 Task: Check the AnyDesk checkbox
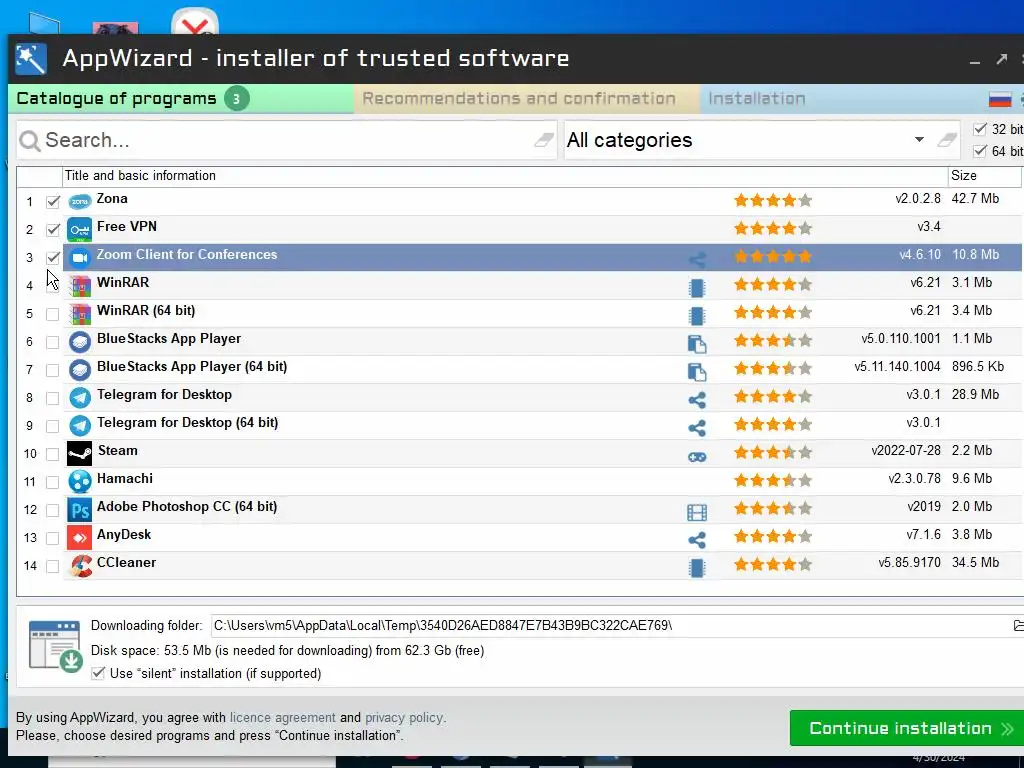pyautogui.click(x=53, y=538)
